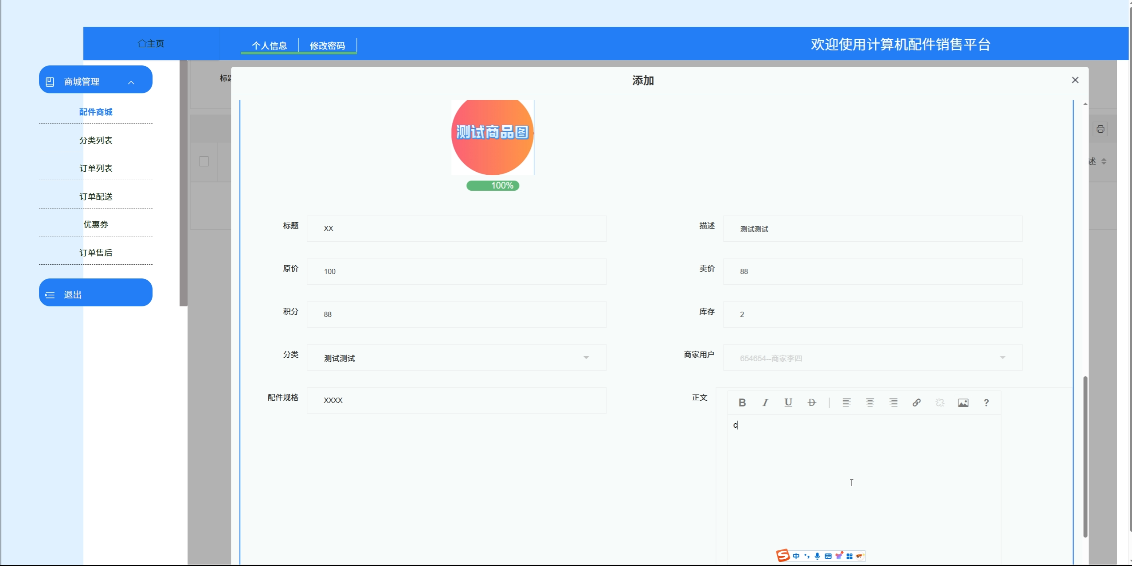Click the Sogou input method logo

point(783,556)
